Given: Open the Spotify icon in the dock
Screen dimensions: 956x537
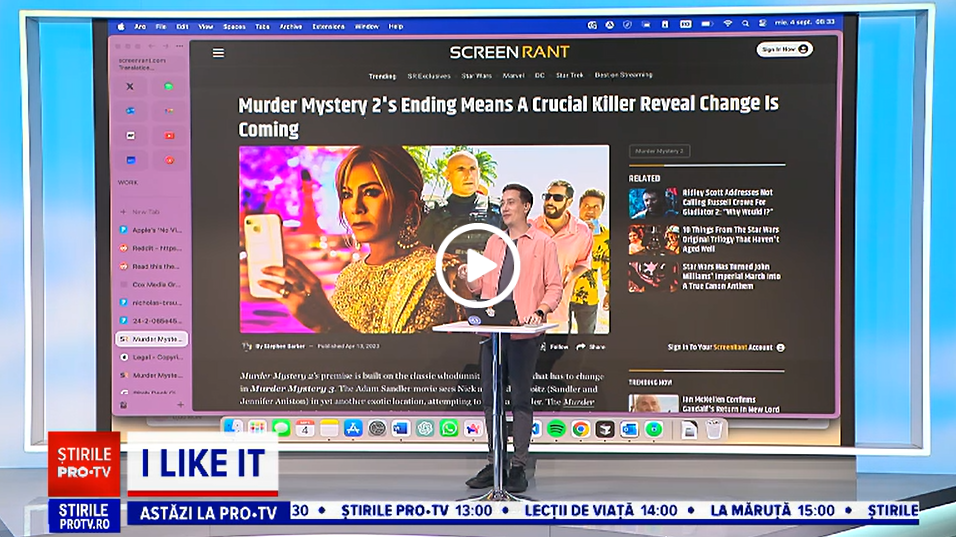Looking at the screenshot, I should point(556,429).
